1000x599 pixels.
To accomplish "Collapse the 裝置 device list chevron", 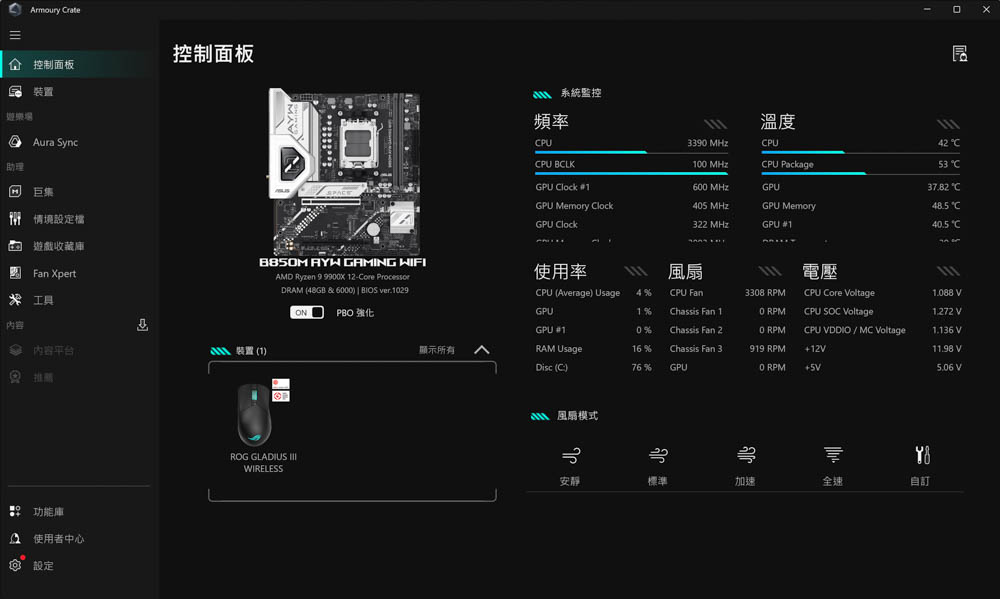I will (x=481, y=350).
